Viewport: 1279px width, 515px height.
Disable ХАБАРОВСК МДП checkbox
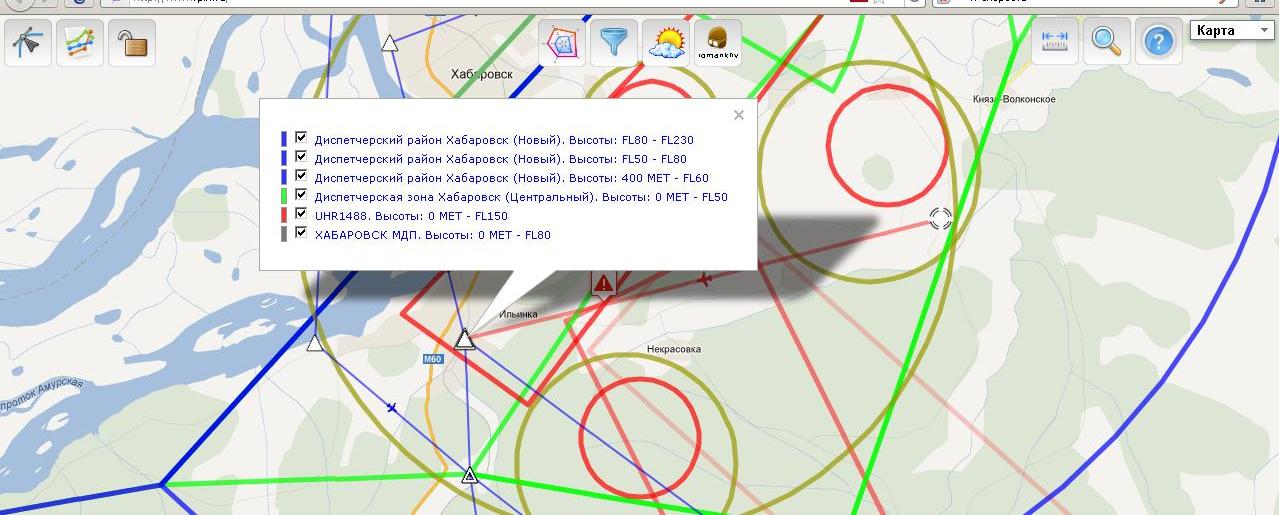point(300,233)
